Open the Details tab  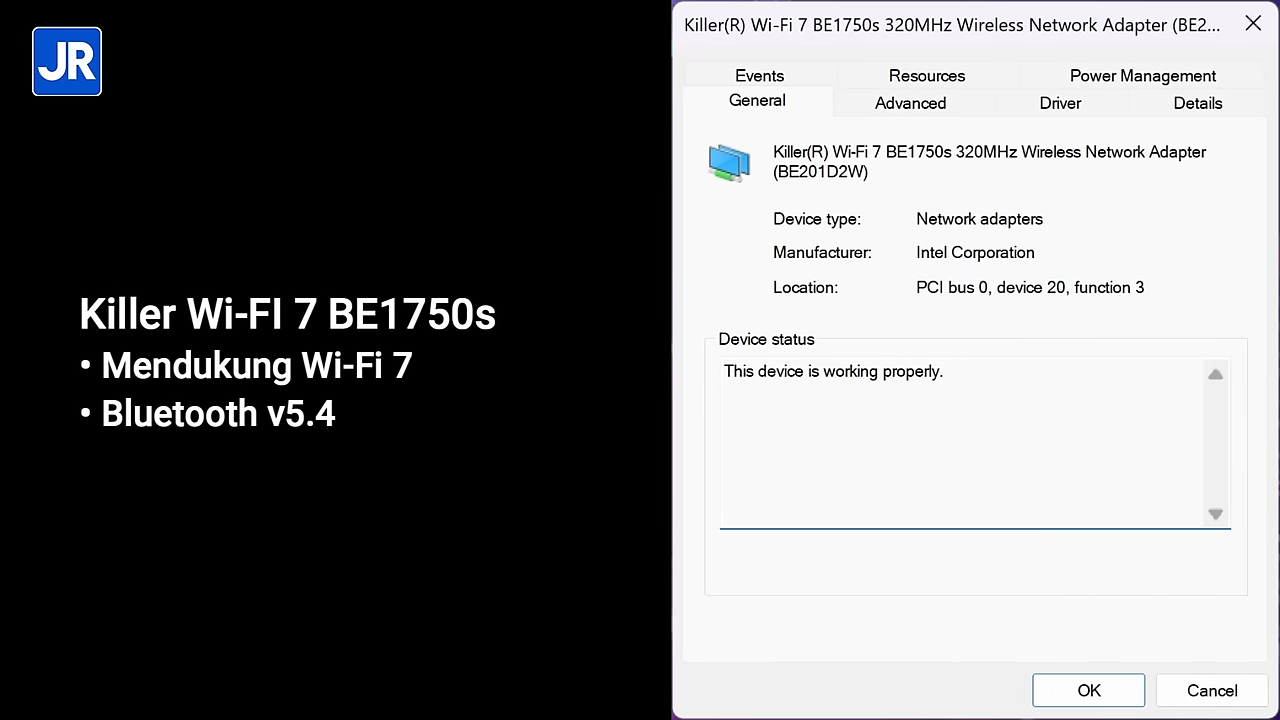[x=1197, y=103]
